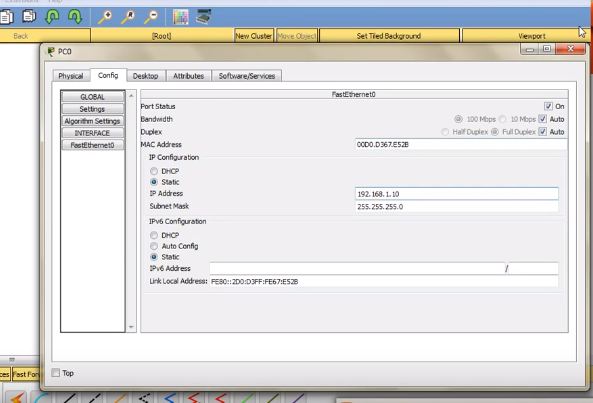Click the PC0 window title icon

point(51,51)
